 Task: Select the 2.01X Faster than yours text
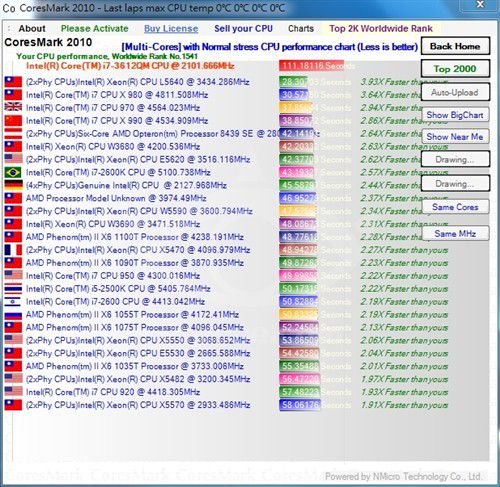click(405, 366)
